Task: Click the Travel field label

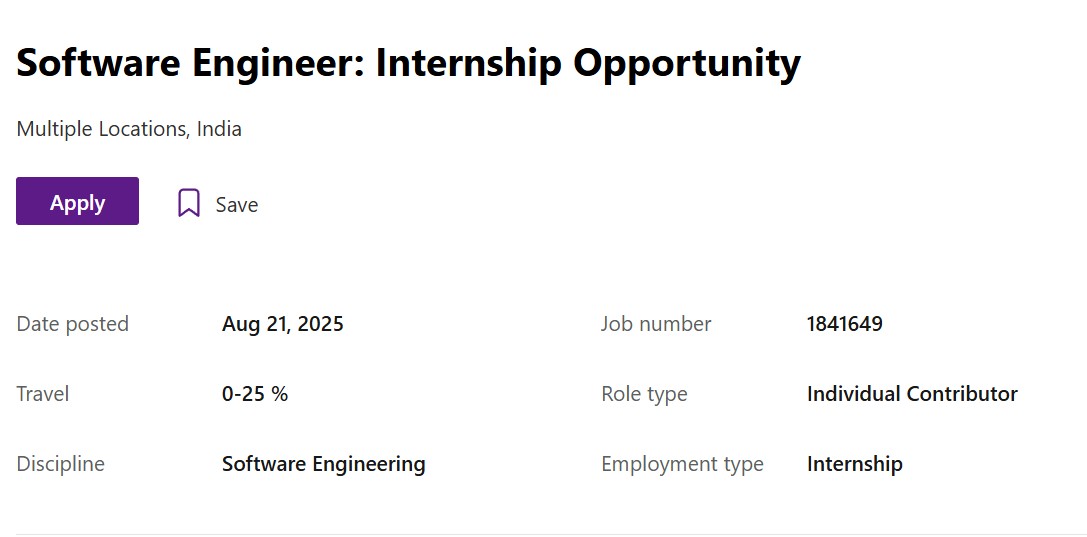Action: 43,394
